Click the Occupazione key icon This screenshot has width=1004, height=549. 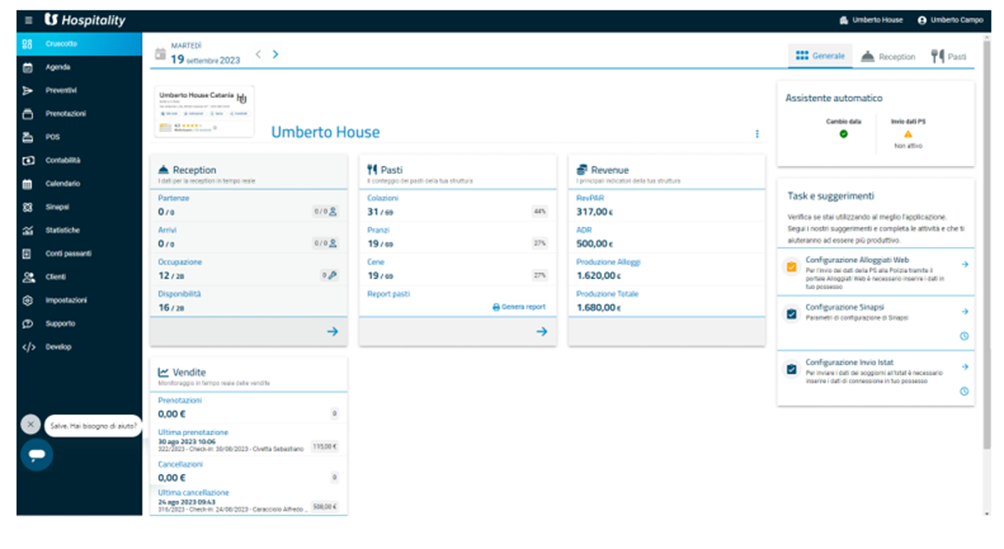(x=333, y=275)
